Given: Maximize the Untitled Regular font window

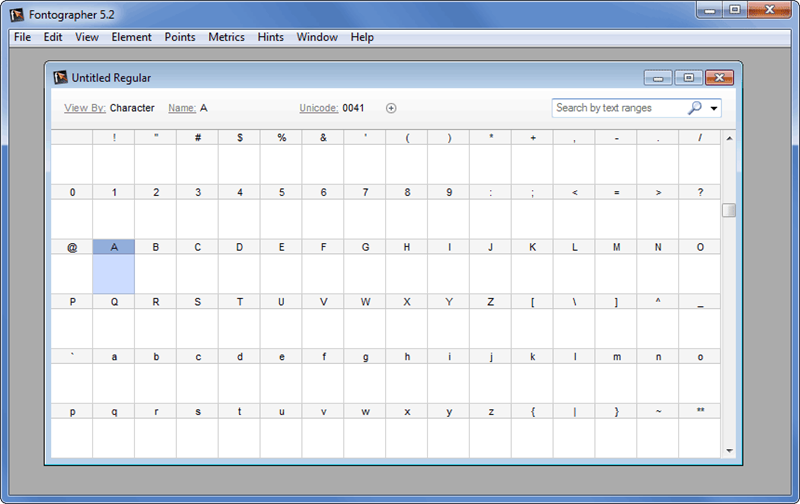Looking at the screenshot, I should [688, 77].
